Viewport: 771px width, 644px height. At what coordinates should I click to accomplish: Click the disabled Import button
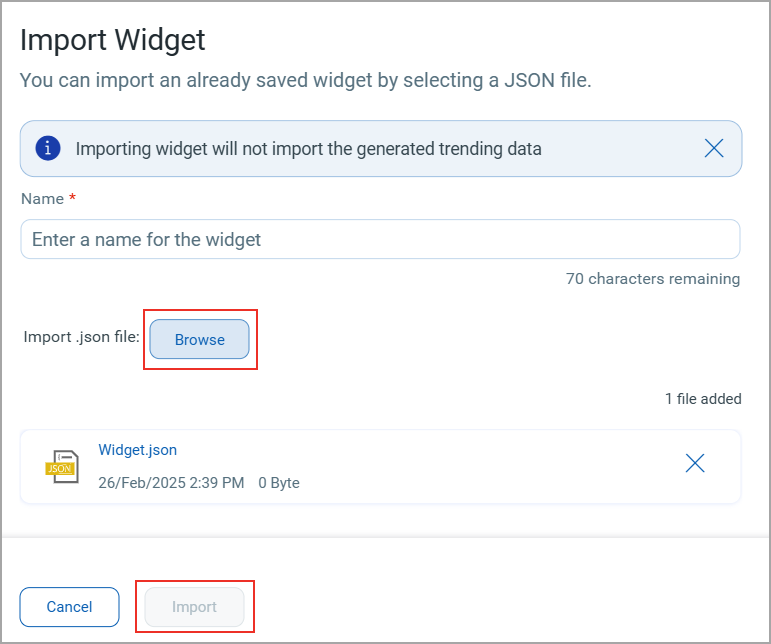click(194, 607)
